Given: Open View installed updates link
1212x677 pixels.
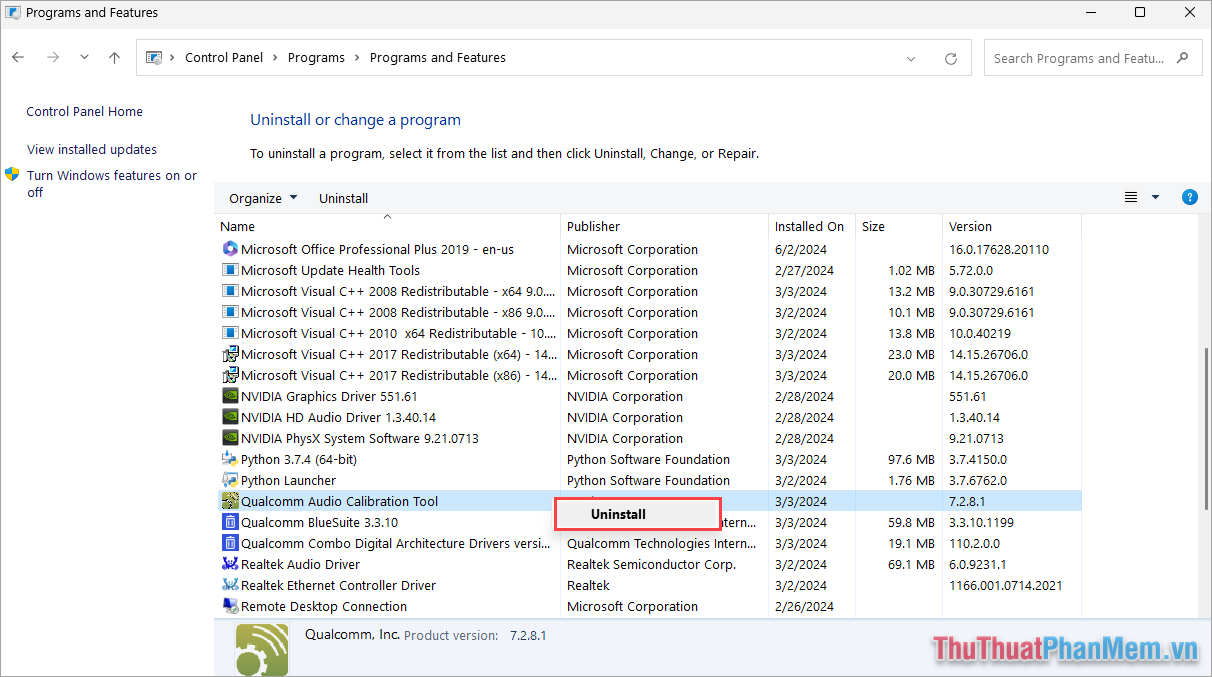Looking at the screenshot, I should [x=92, y=150].
